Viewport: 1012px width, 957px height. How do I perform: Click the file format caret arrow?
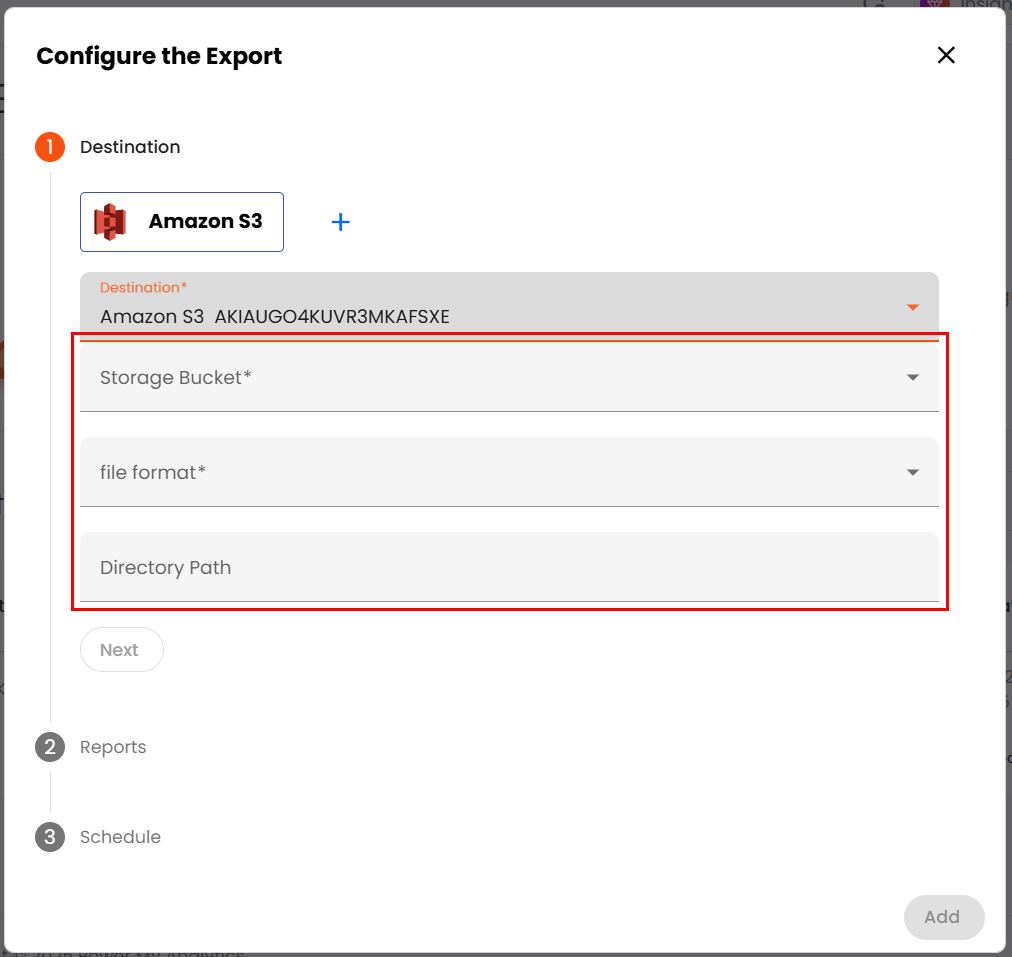coord(912,473)
